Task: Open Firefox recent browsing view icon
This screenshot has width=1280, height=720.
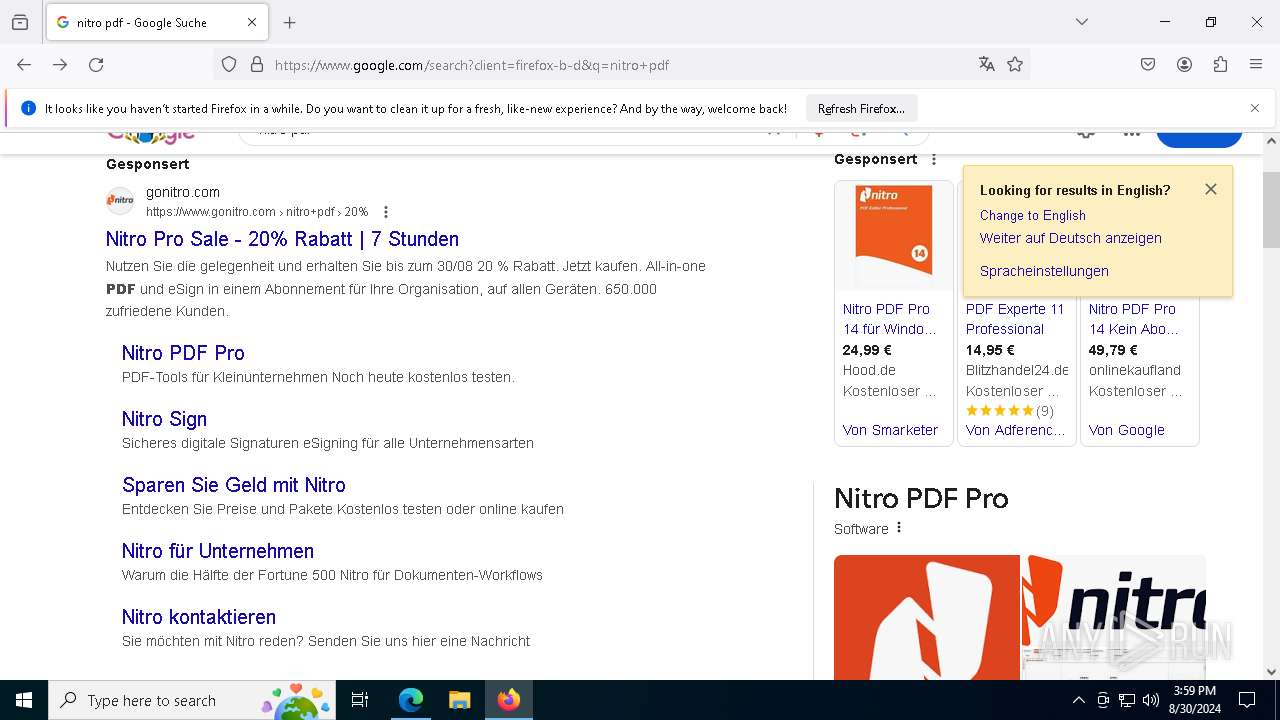Action: [20, 22]
